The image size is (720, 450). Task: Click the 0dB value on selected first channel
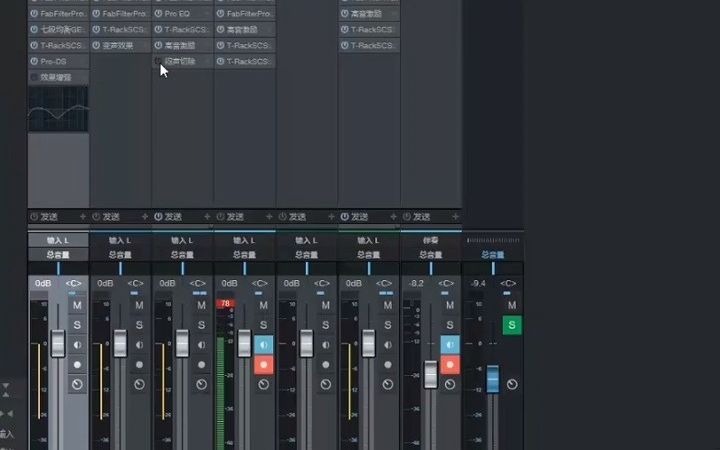click(x=43, y=283)
